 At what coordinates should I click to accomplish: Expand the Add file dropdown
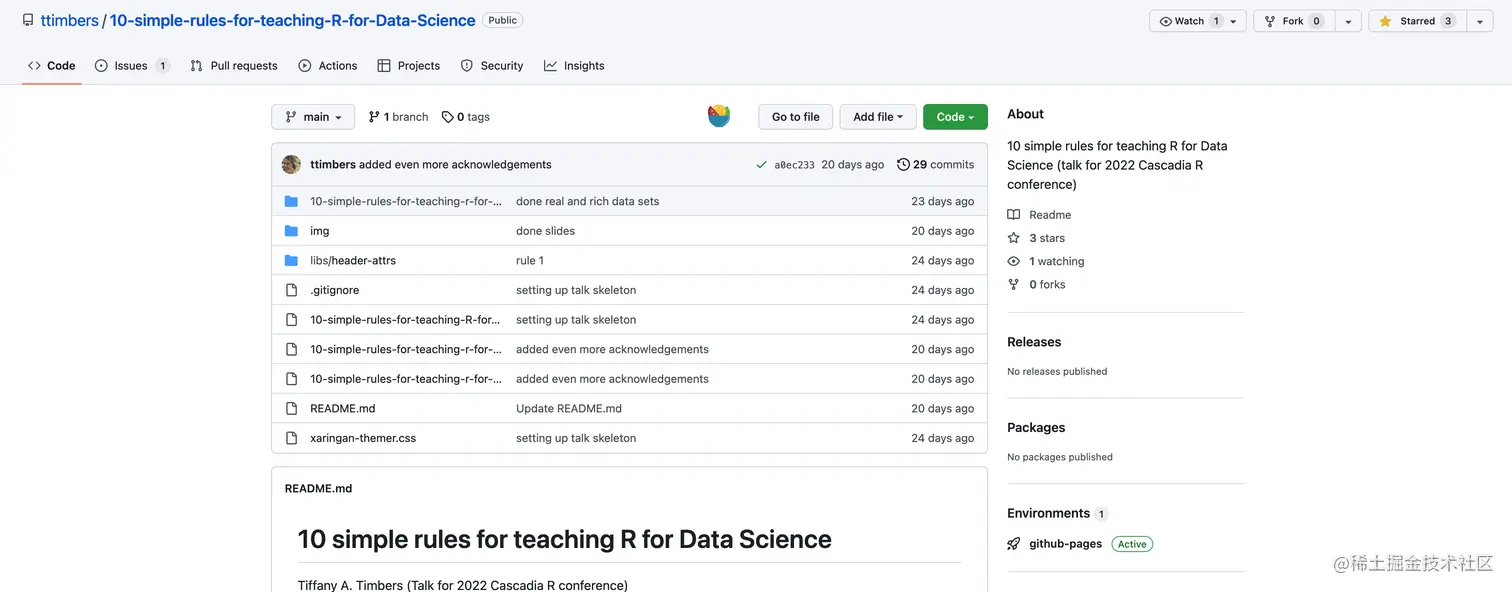877,116
